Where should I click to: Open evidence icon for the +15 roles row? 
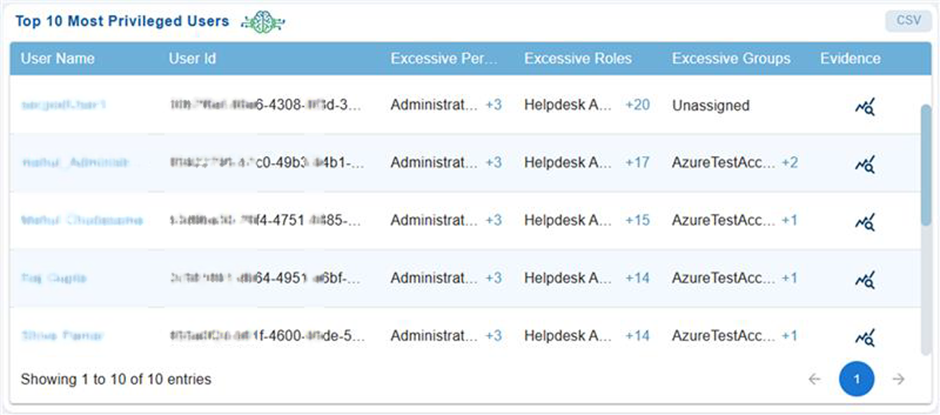865,220
